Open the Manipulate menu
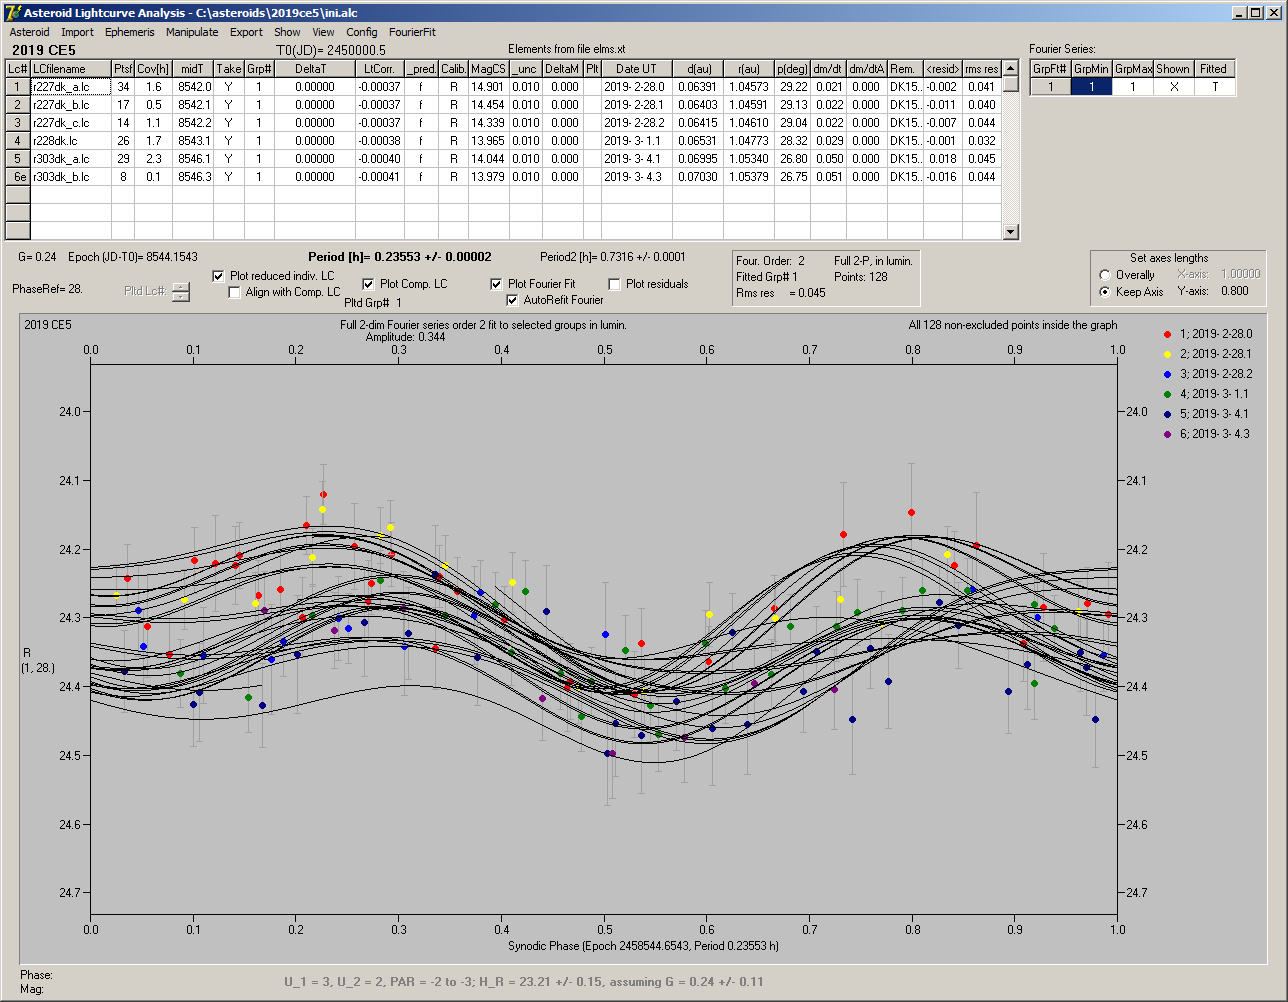The image size is (1288, 1002). 192,32
